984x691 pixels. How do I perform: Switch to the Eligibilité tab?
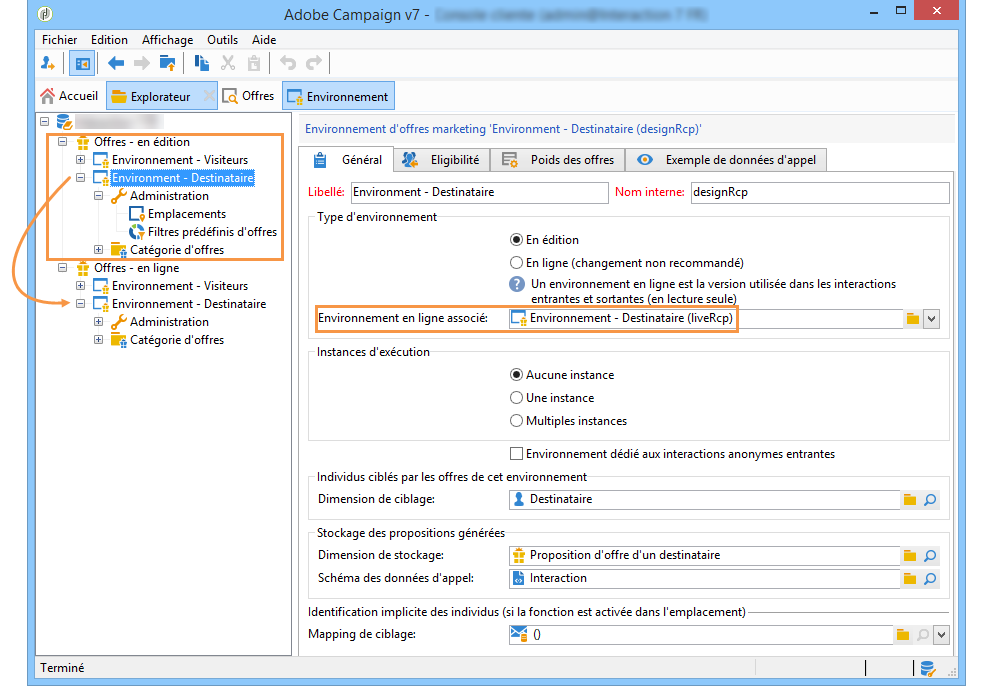[442, 160]
